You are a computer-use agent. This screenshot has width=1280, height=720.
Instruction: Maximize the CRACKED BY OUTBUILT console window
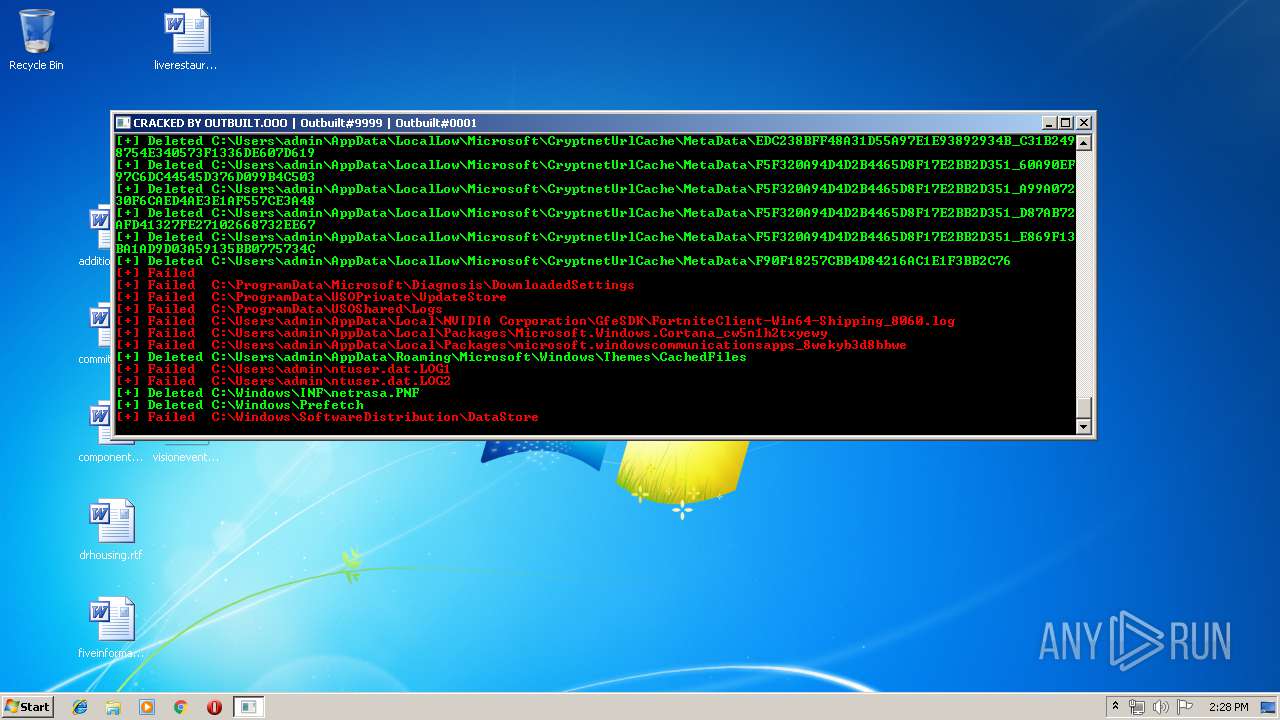tap(1066, 122)
